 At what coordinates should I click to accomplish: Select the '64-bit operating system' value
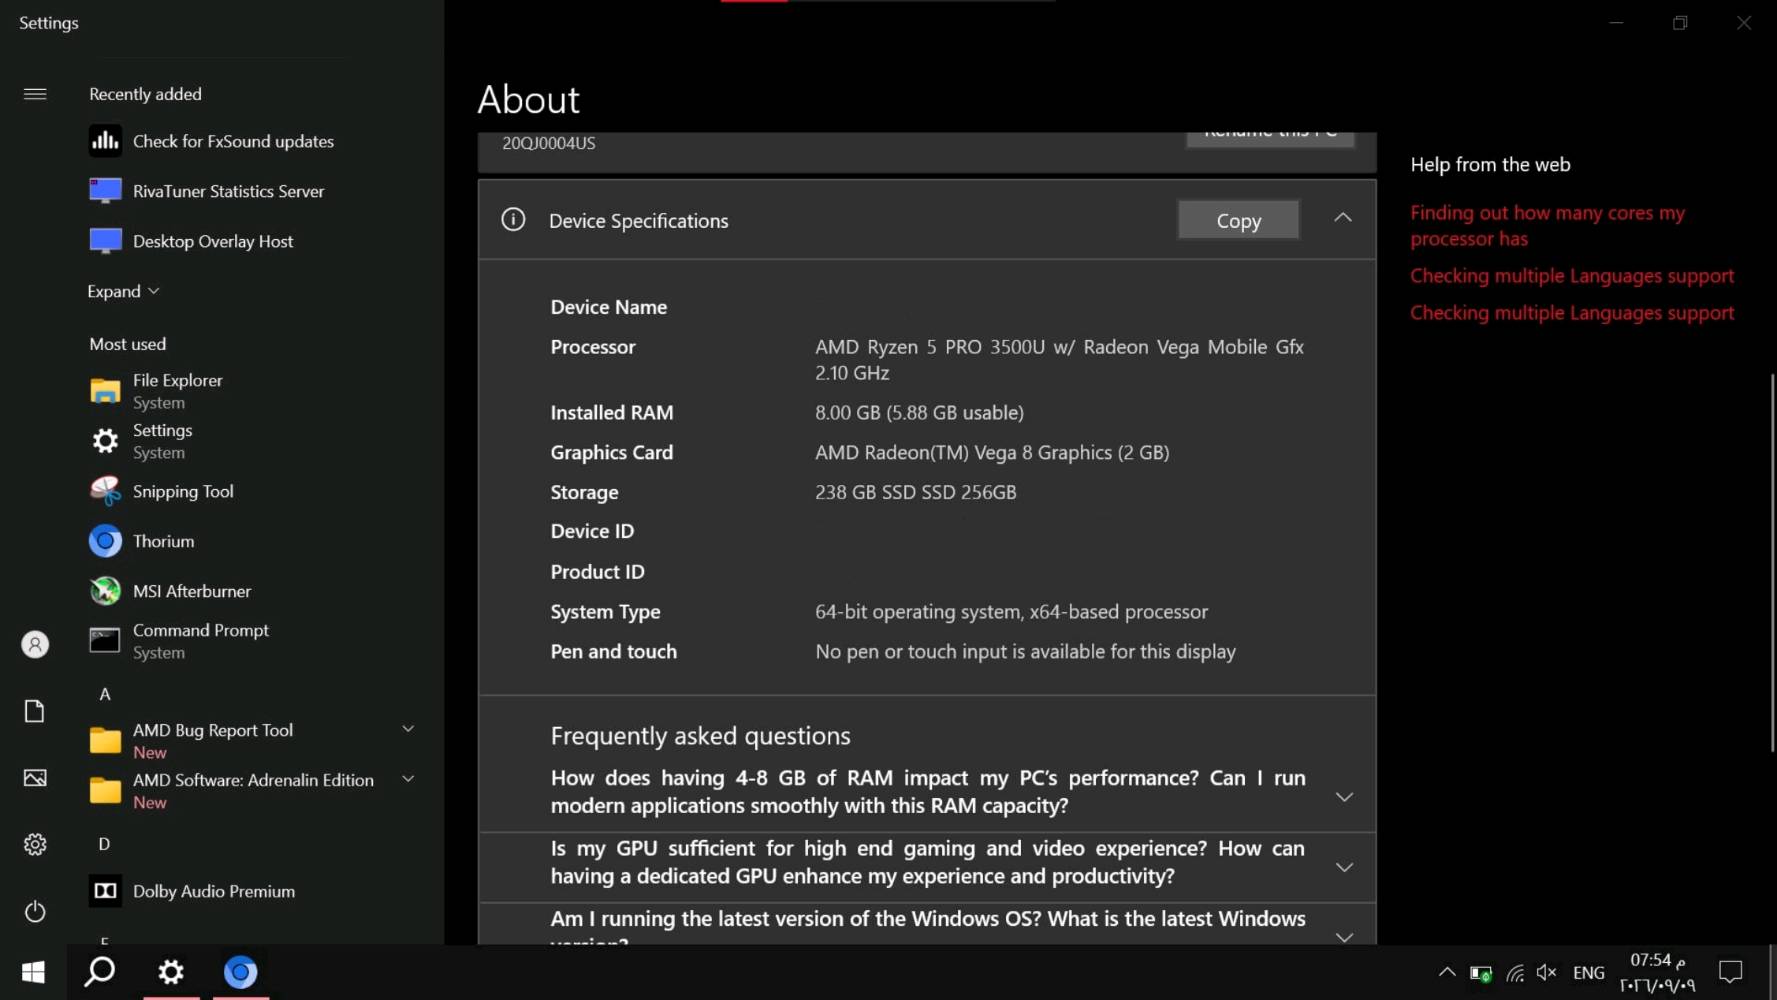pyautogui.click(x=1011, y=612)
